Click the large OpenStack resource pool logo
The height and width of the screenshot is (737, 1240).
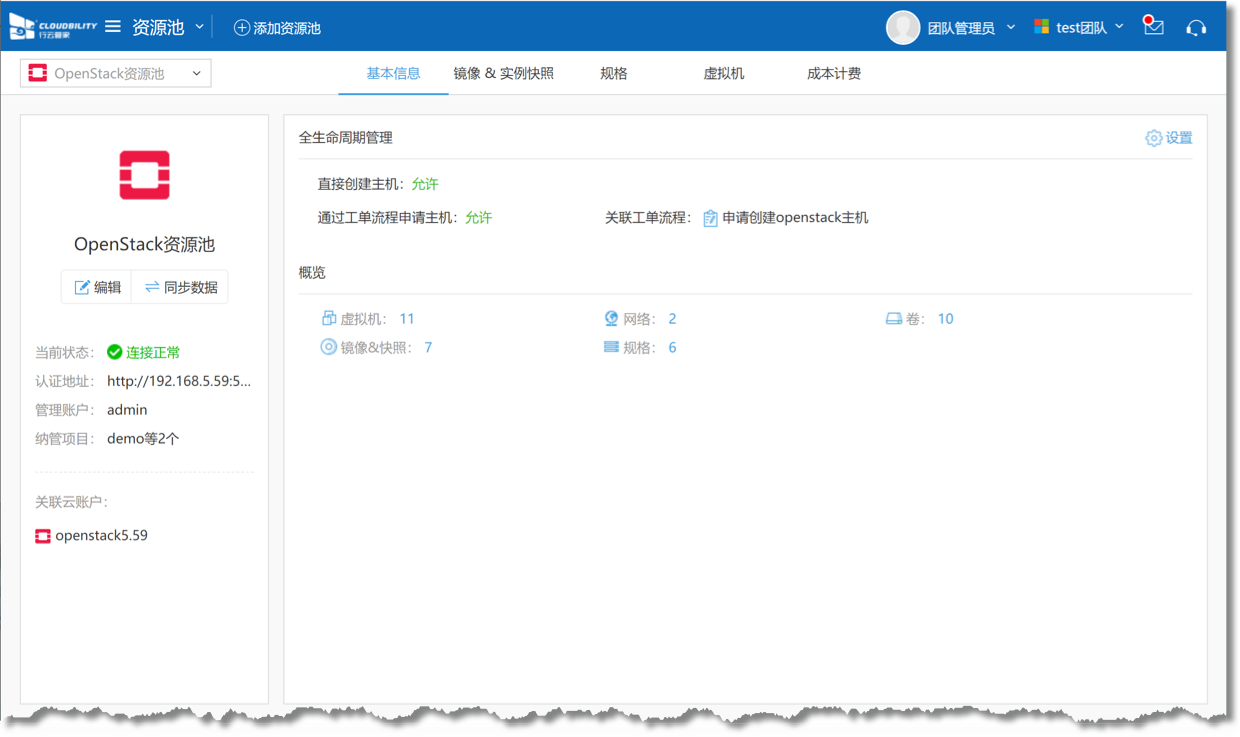(x=144, y=176)
